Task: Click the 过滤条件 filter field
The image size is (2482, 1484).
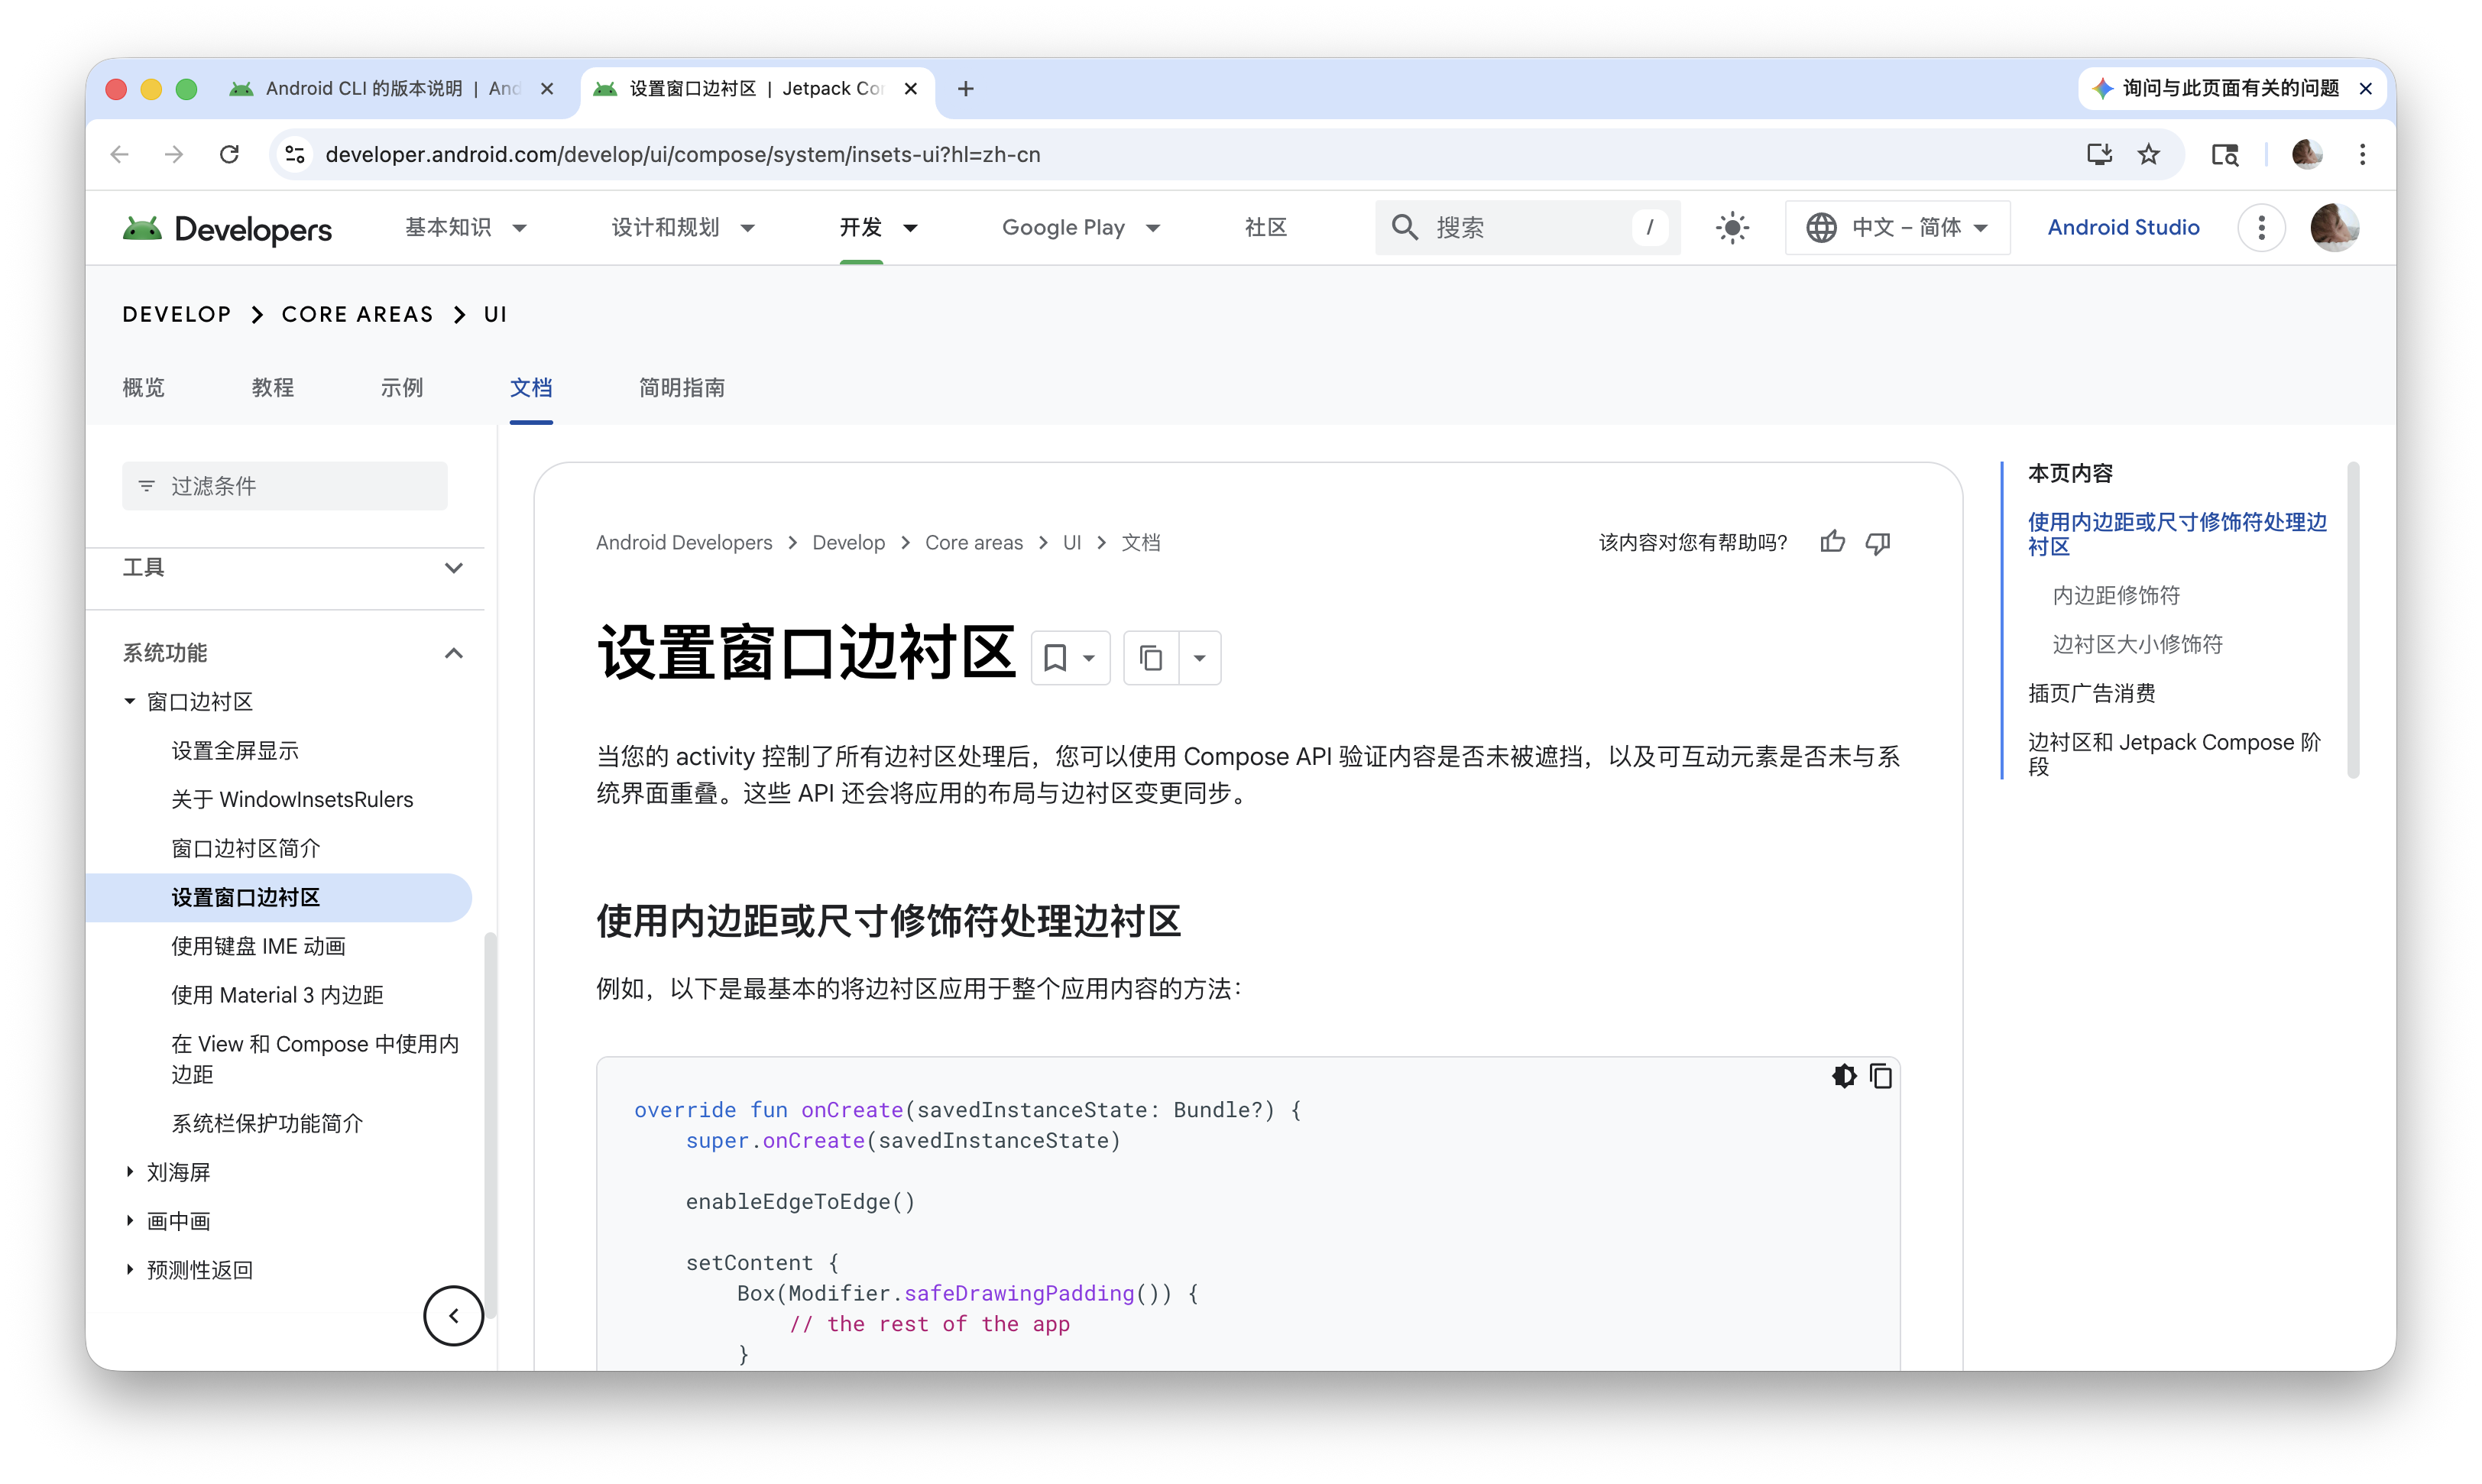Action: [285, 486]
